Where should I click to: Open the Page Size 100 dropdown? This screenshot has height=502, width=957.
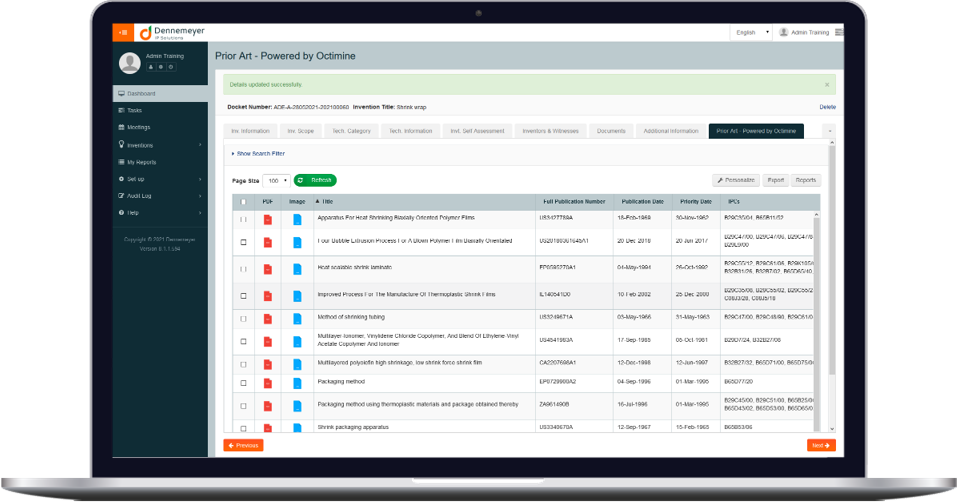(x=276, y=181)
